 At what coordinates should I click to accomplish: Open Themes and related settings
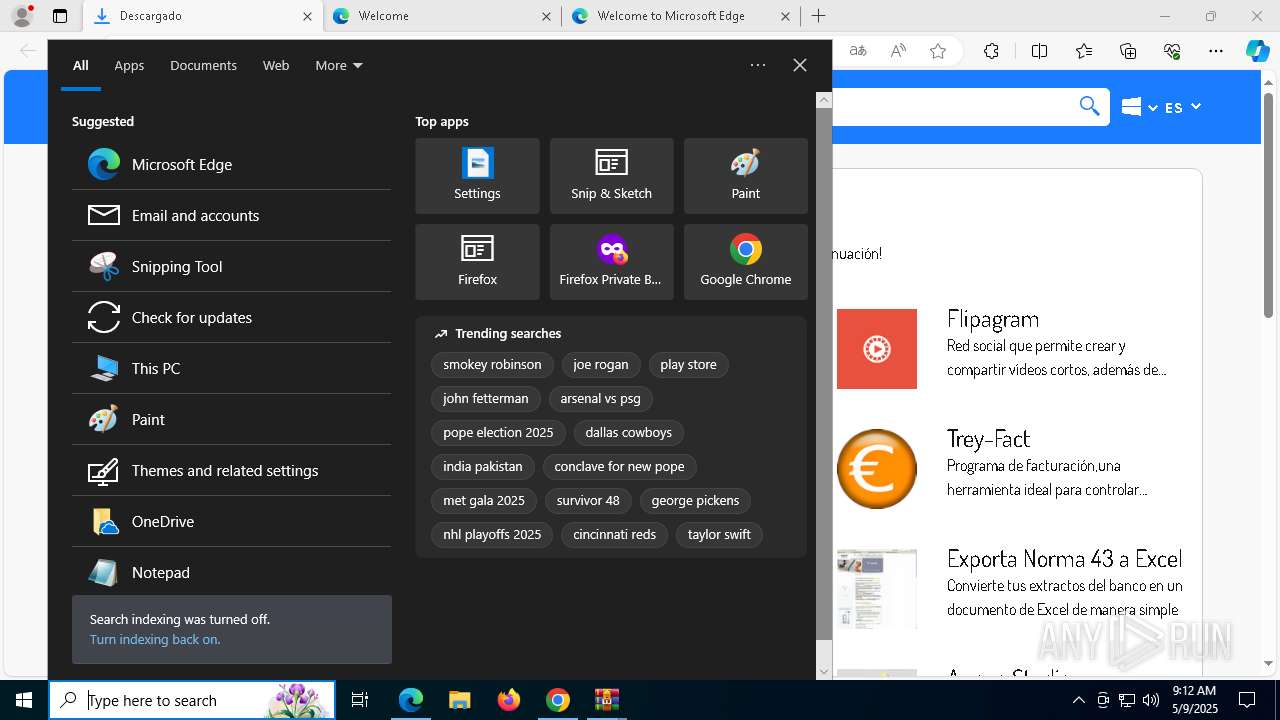pos(232,470)
